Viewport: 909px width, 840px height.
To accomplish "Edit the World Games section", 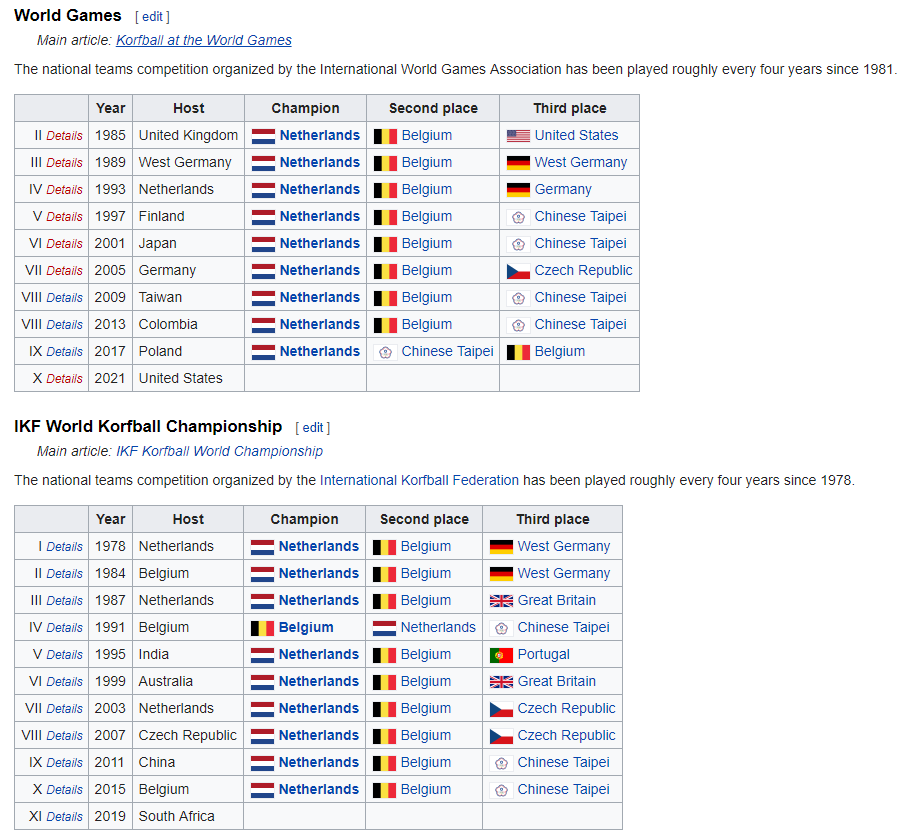I will [152, 17].
